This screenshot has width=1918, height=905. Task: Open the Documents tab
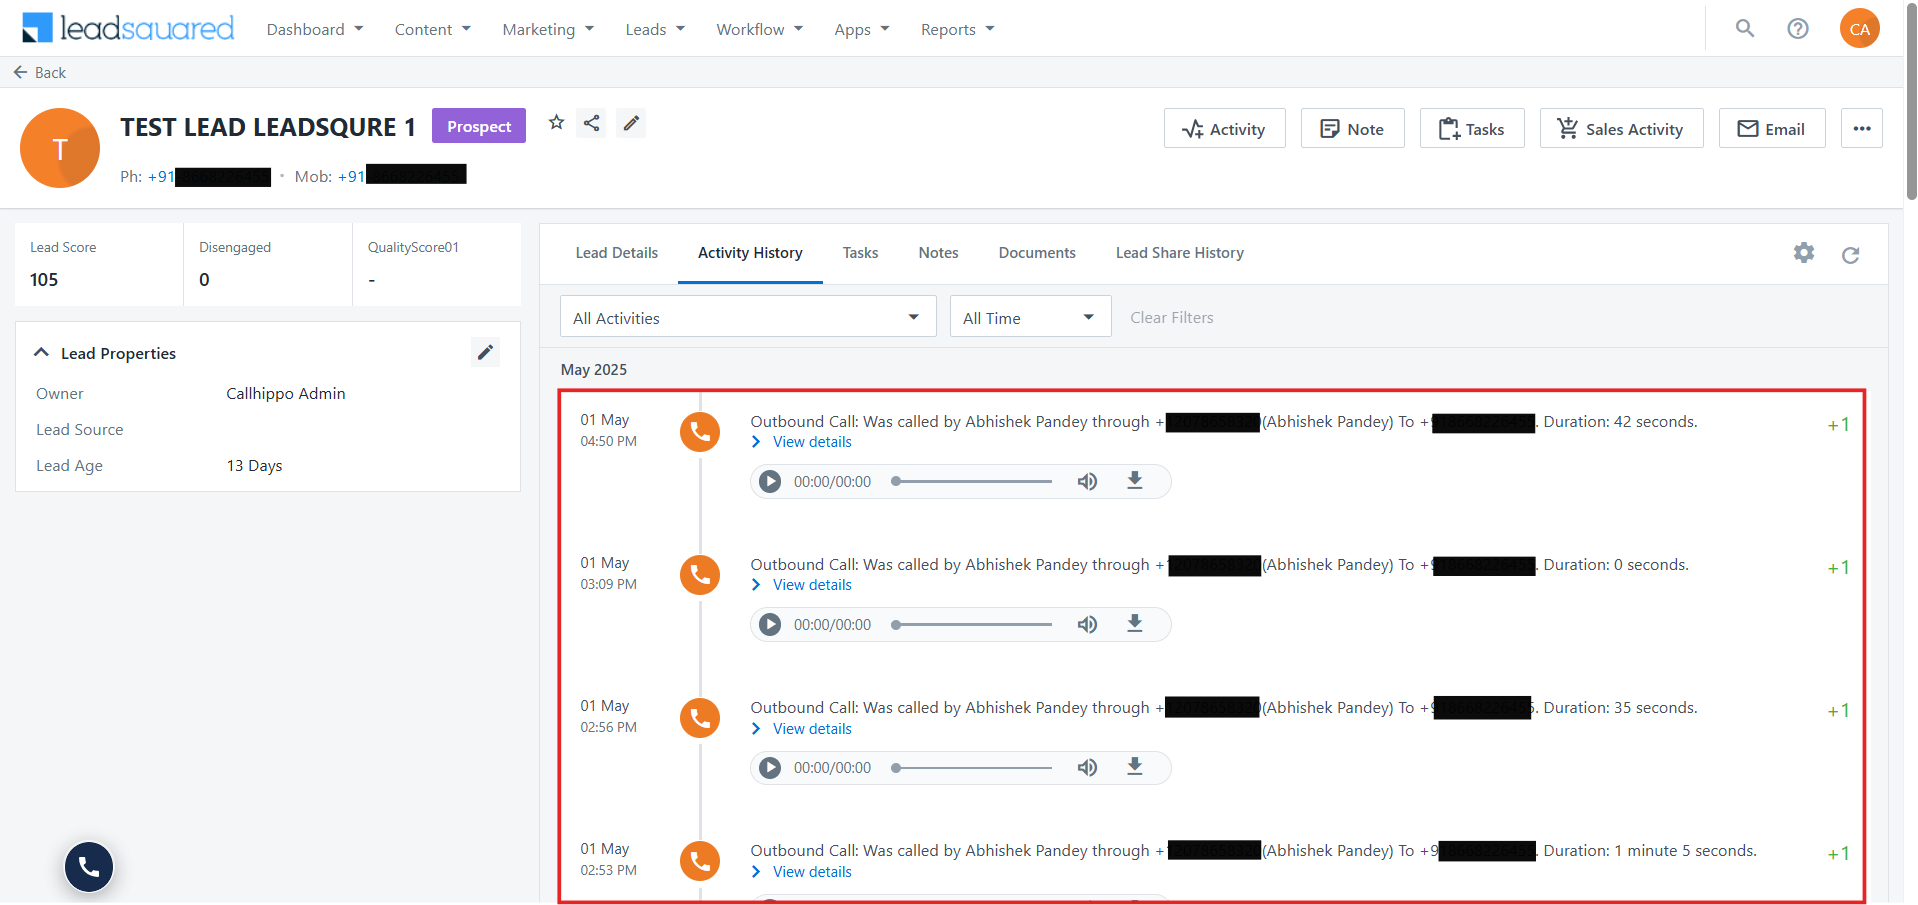point(1037,253)
